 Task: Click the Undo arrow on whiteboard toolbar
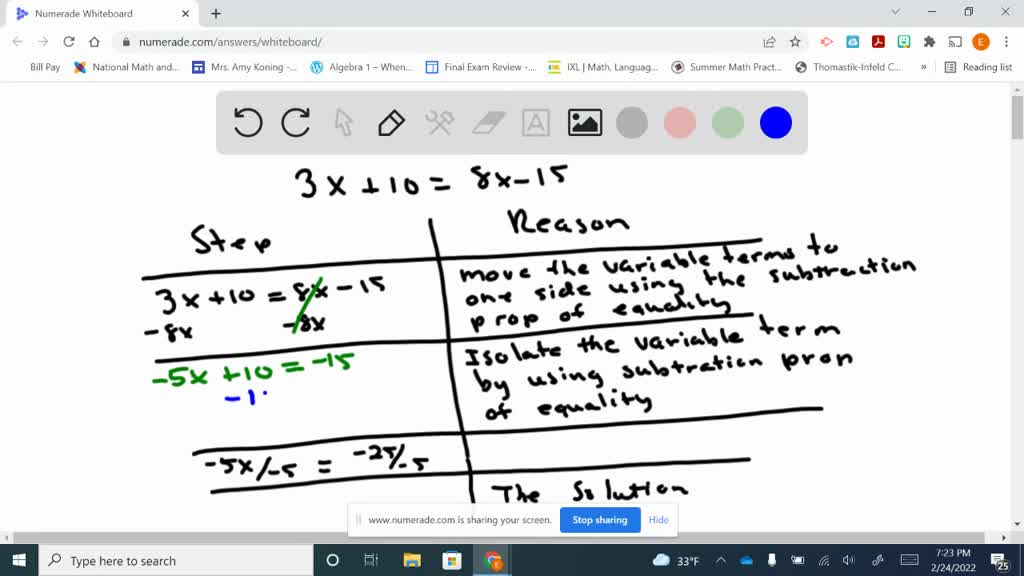[247, 122]
